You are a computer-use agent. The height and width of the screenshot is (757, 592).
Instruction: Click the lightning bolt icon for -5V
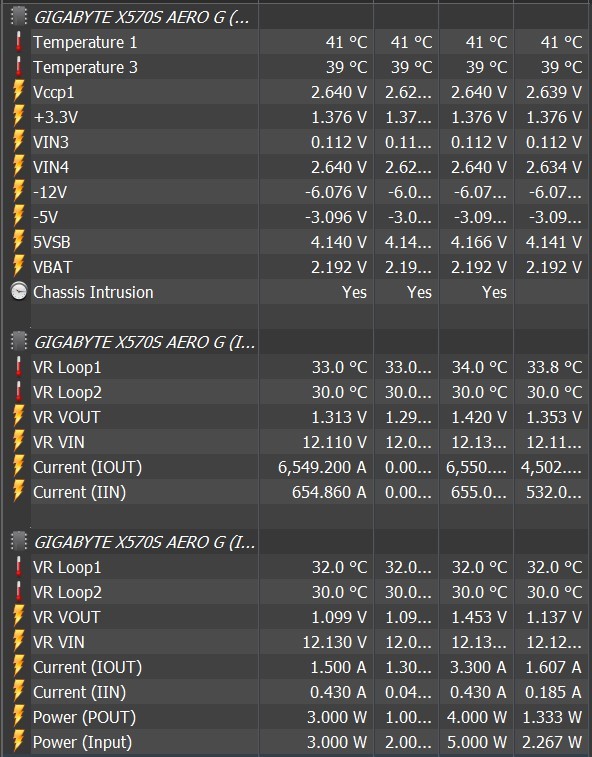pyautogui.click(x=18, y=217)
